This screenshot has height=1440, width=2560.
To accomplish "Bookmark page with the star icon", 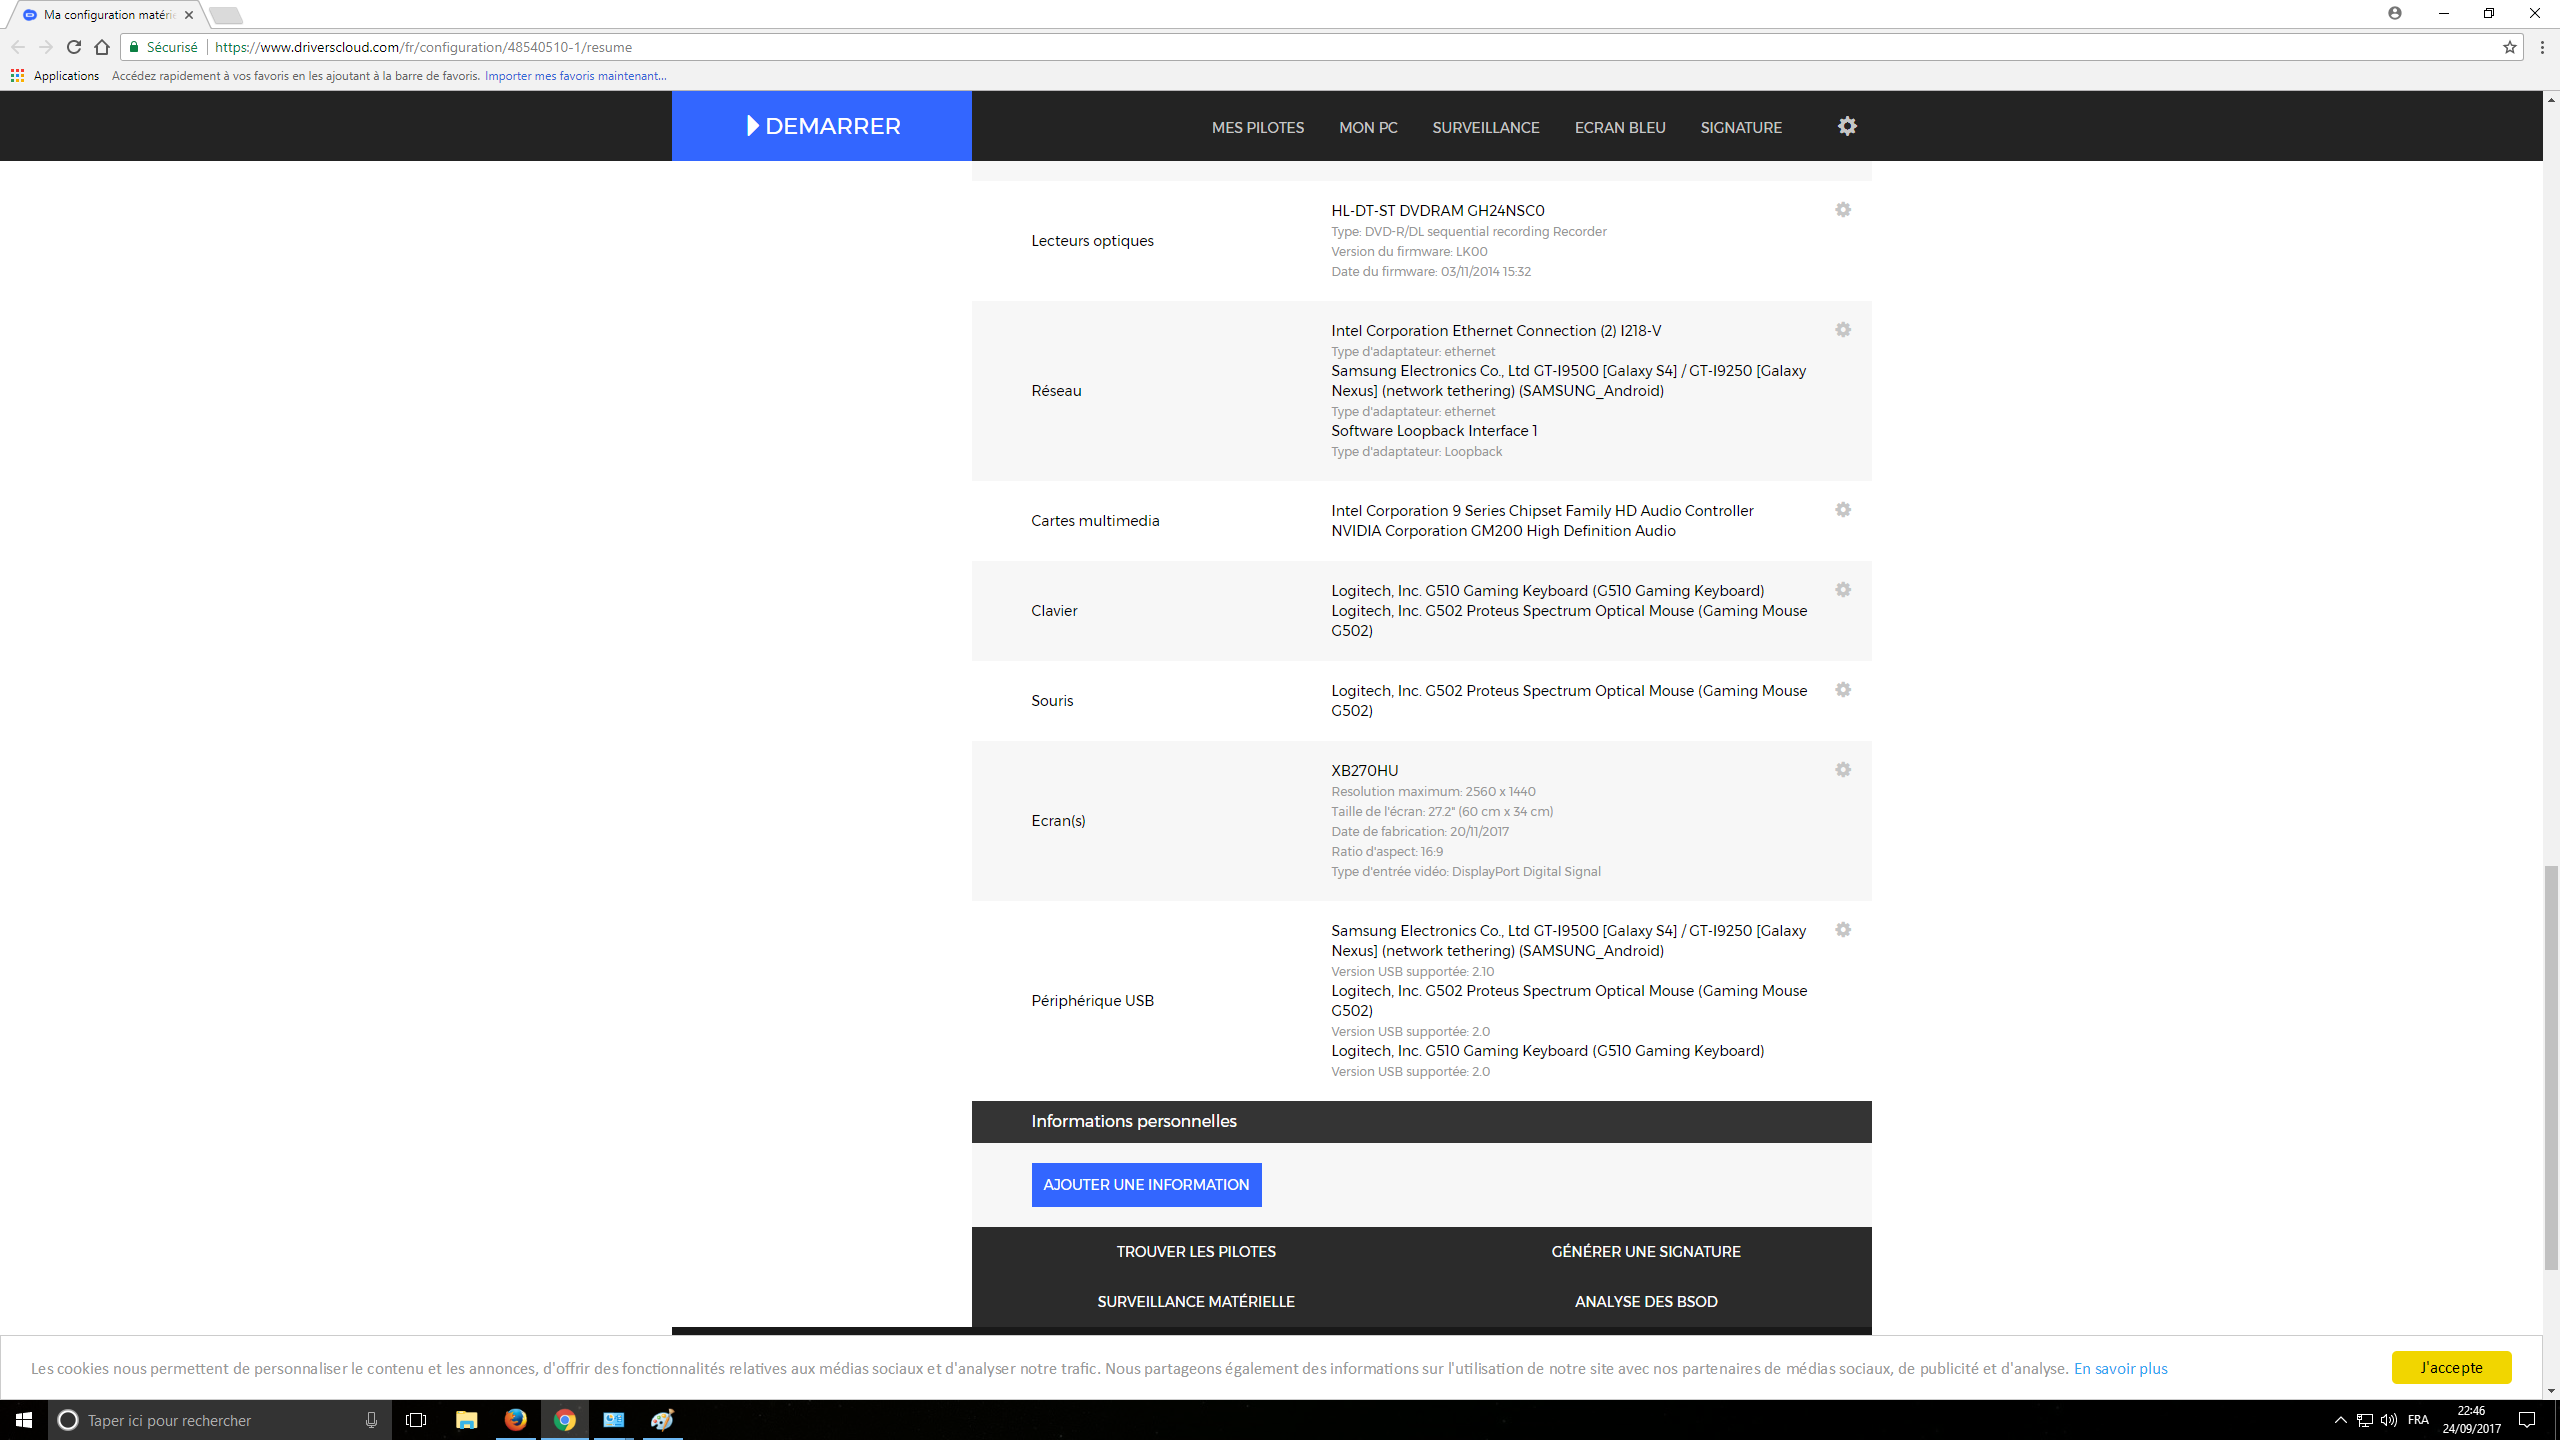I will coord(2509,47).
